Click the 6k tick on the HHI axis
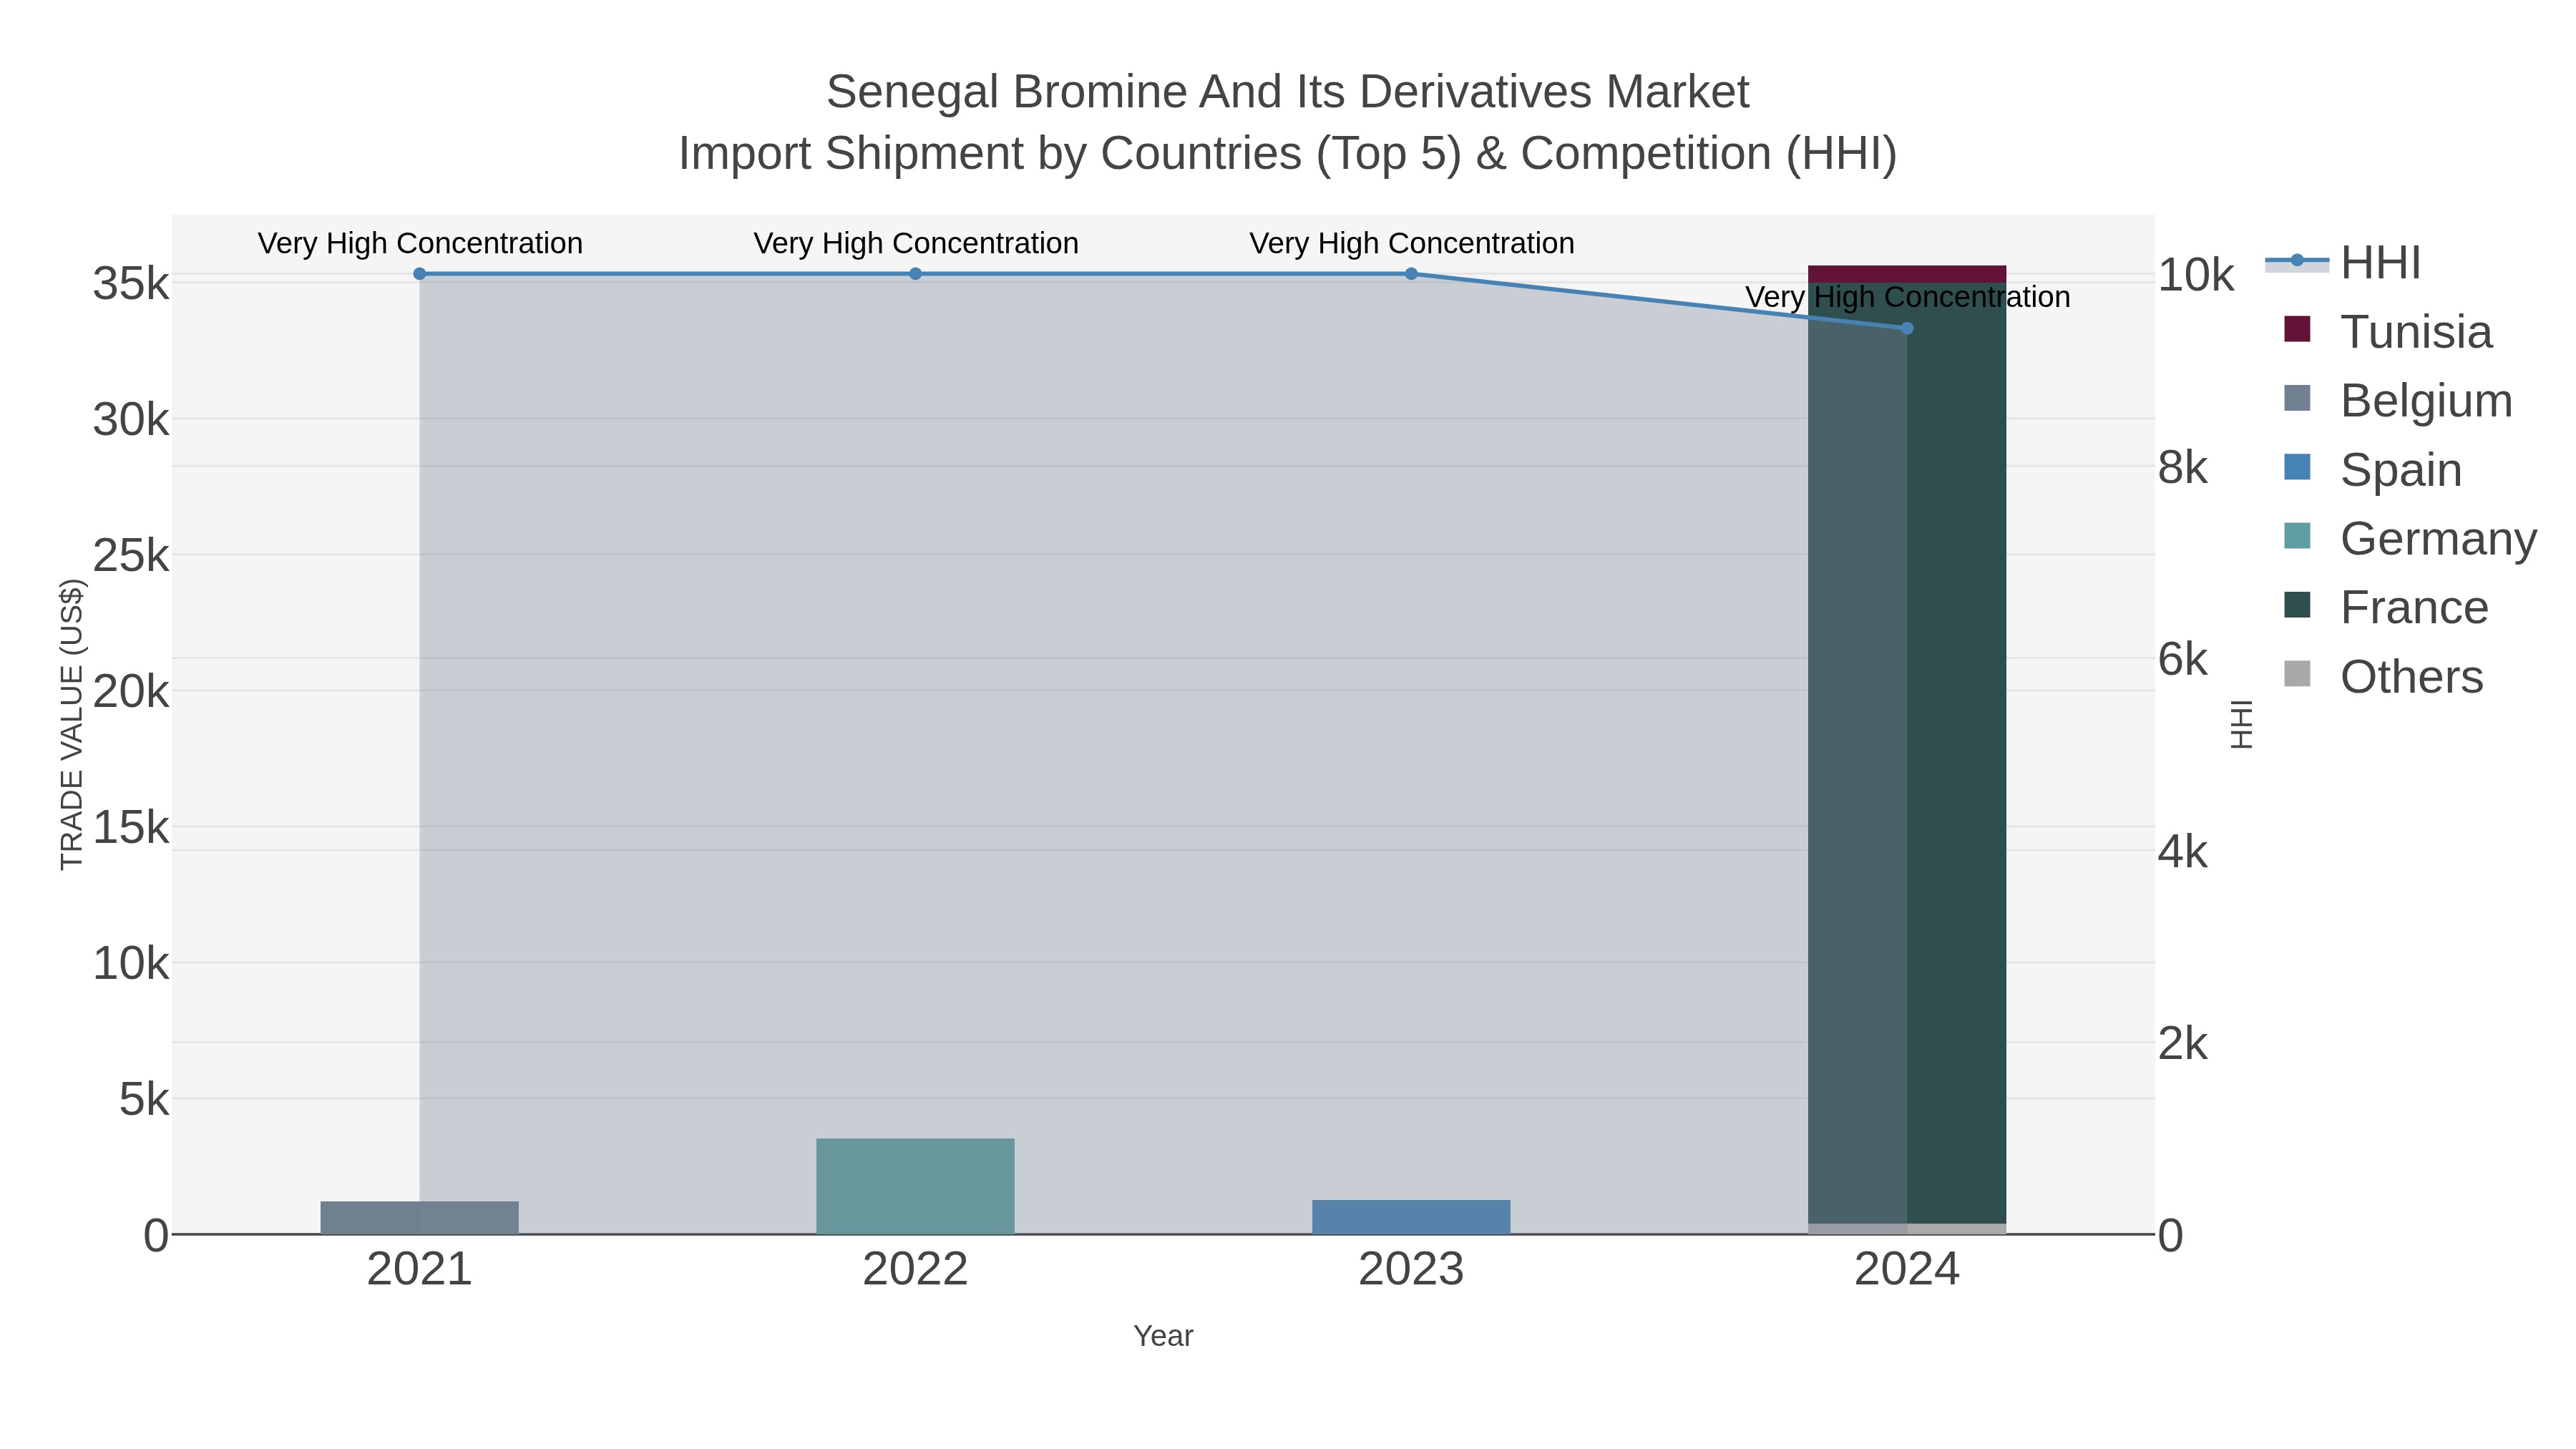This screenshot has height=1449, width=2576. (x=2182, y=660)
